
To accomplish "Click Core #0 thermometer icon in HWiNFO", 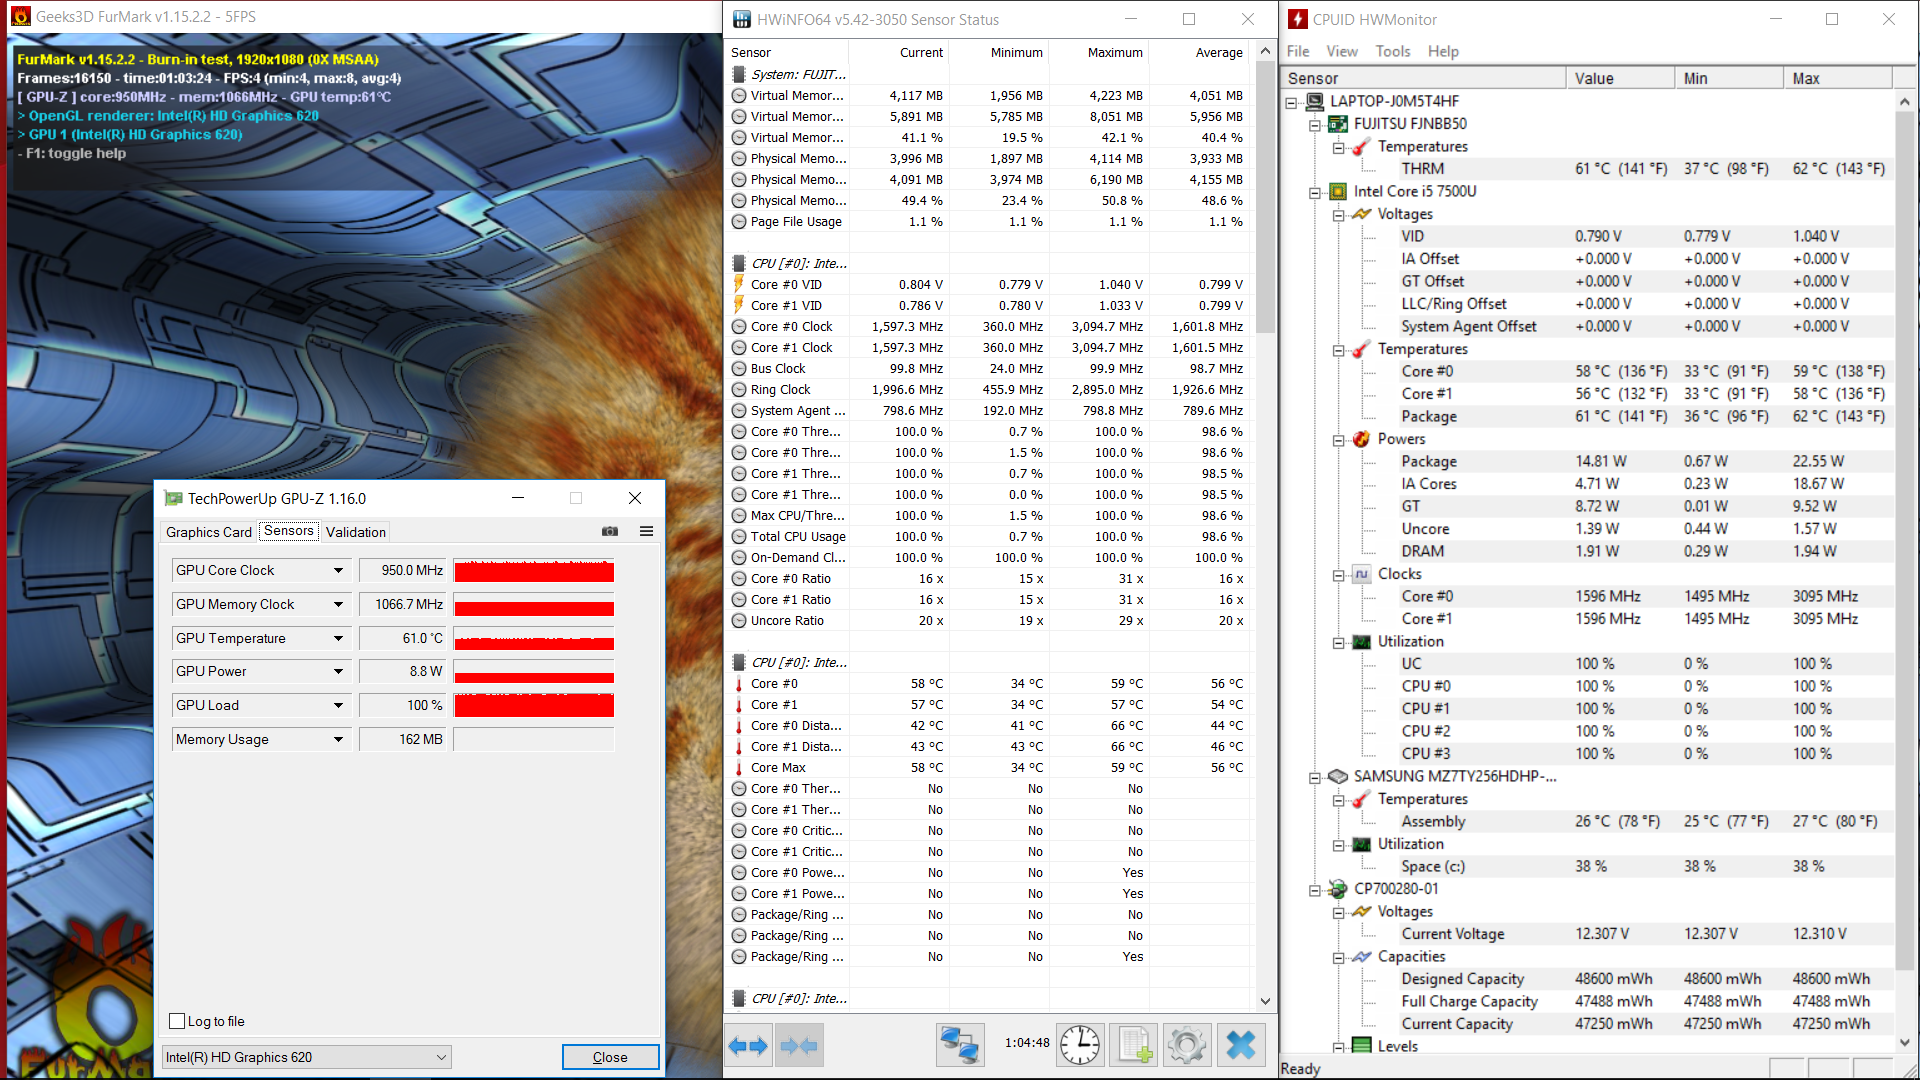I will [x=739, y=684].
